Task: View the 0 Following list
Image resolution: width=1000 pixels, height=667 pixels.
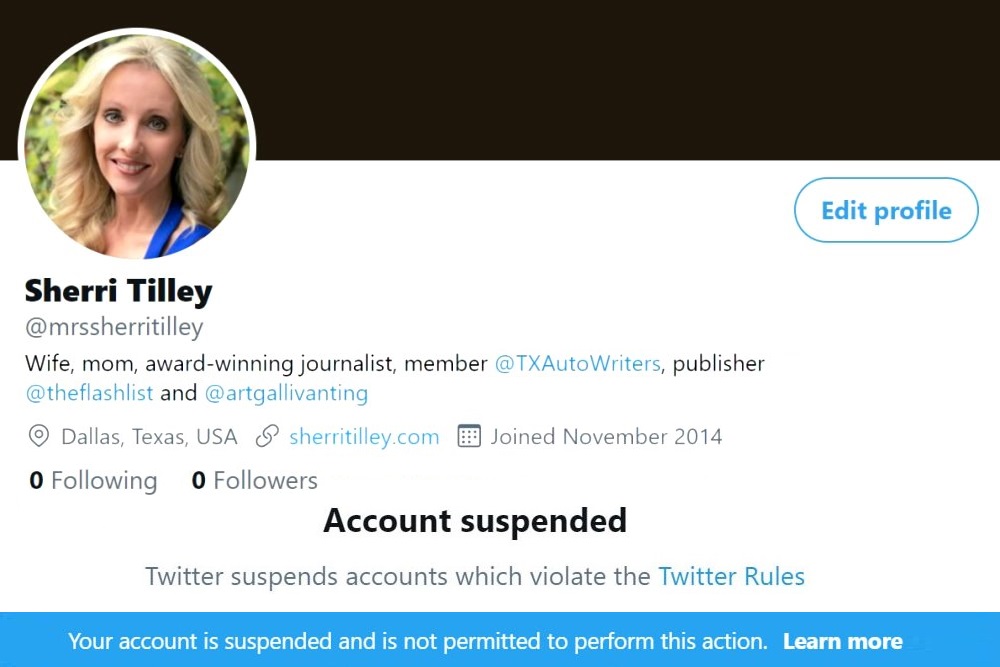Action: (x=93, y=481)
